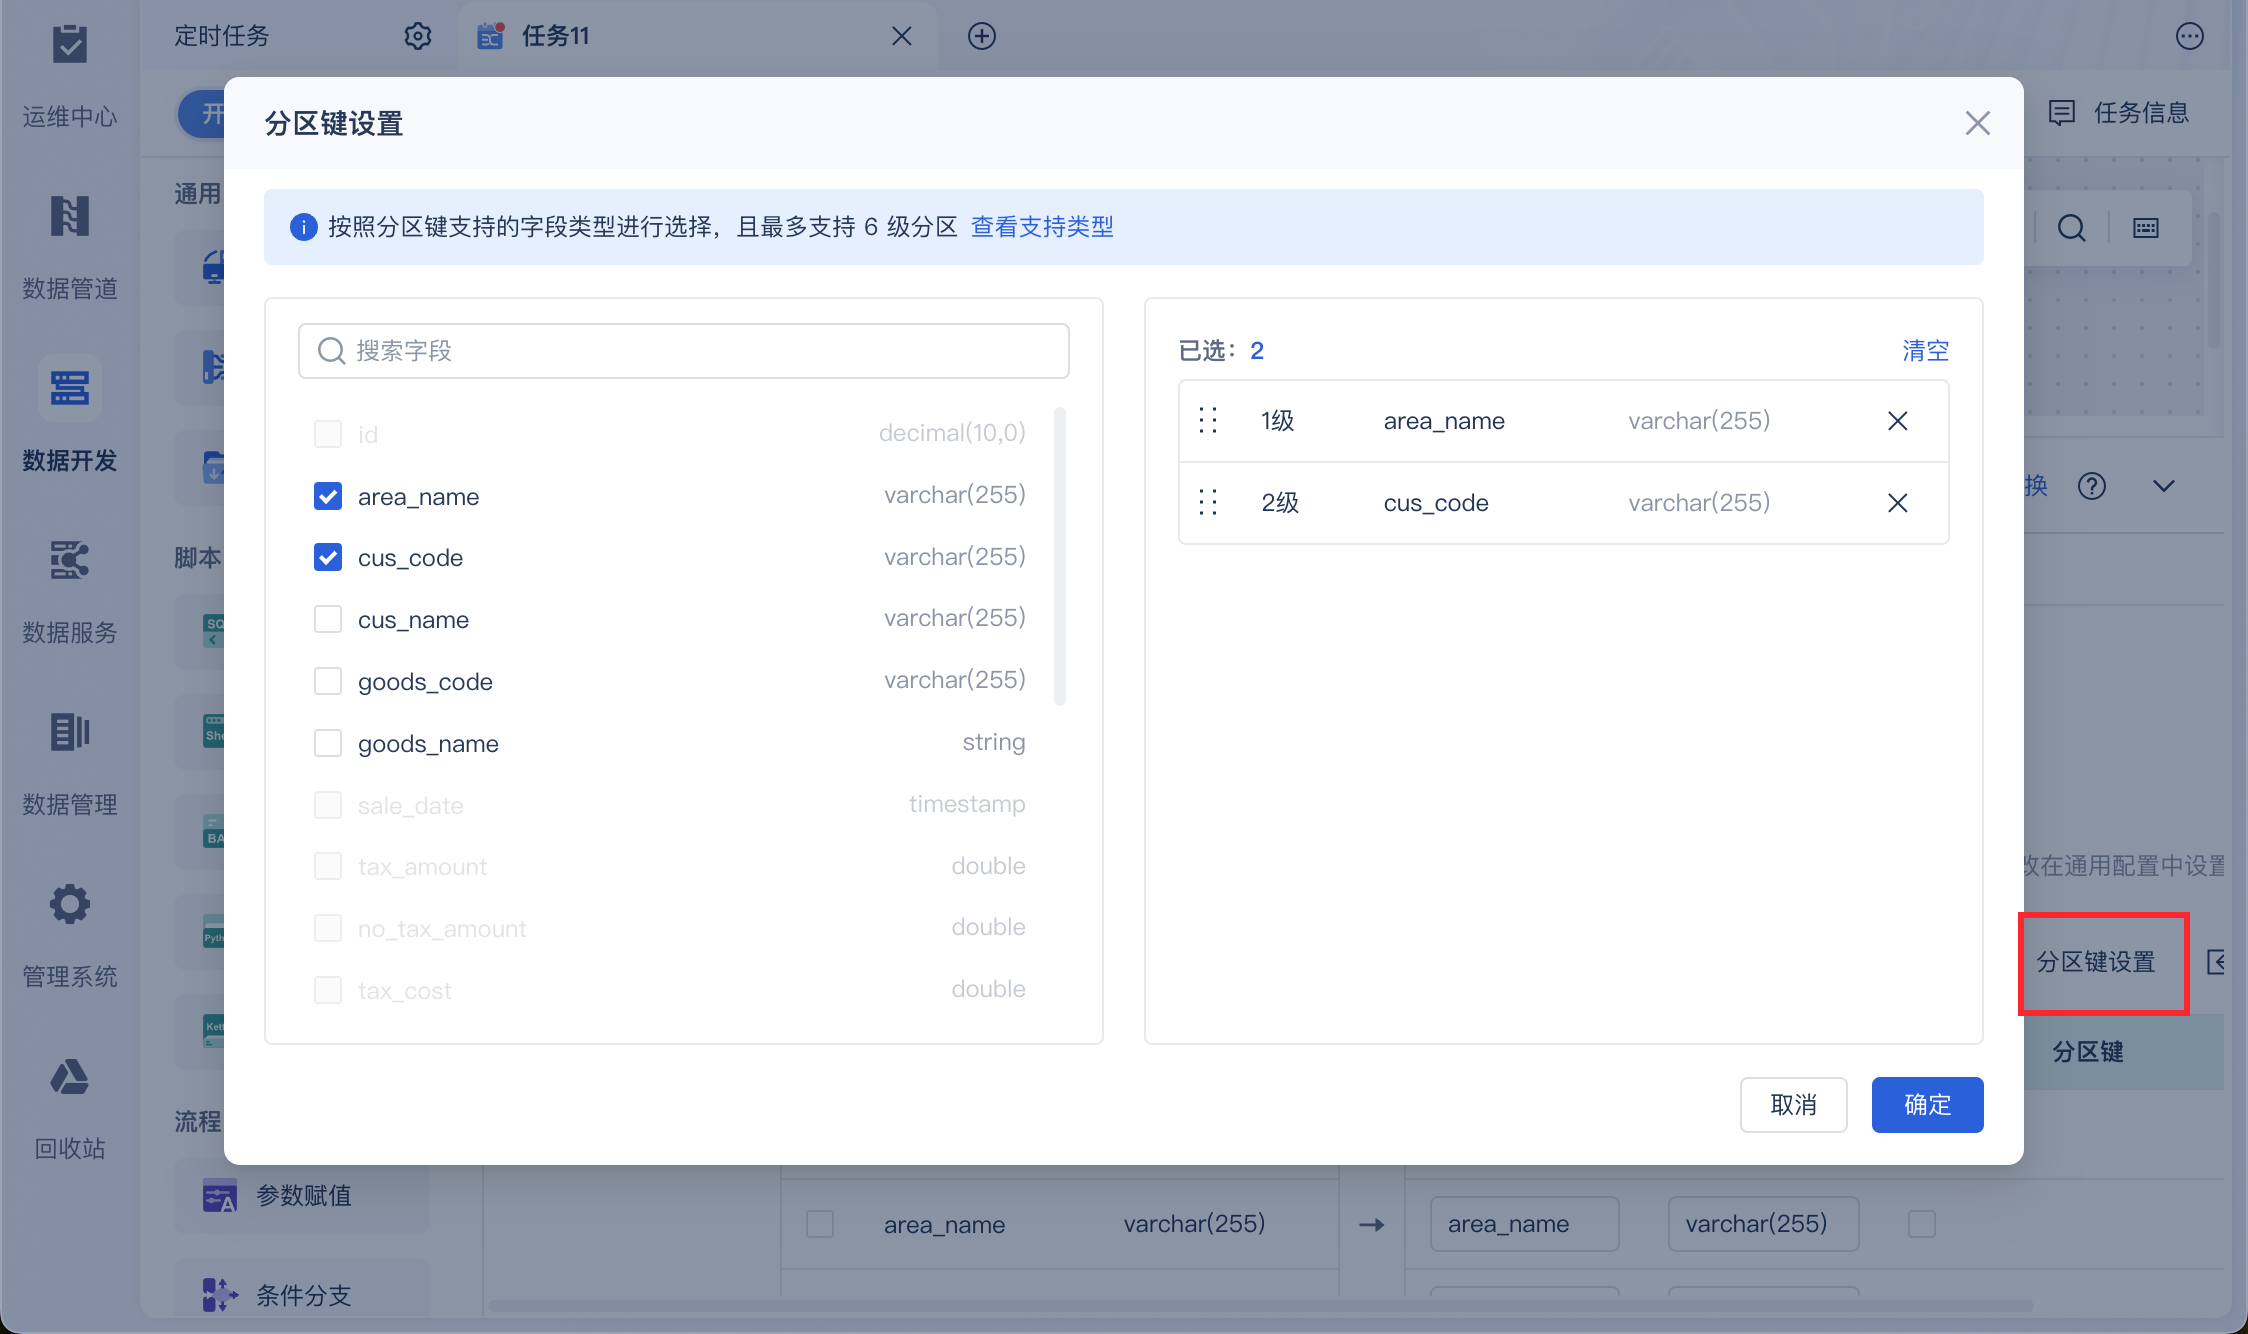Add a new tab with plus icon

pos(982,37)
